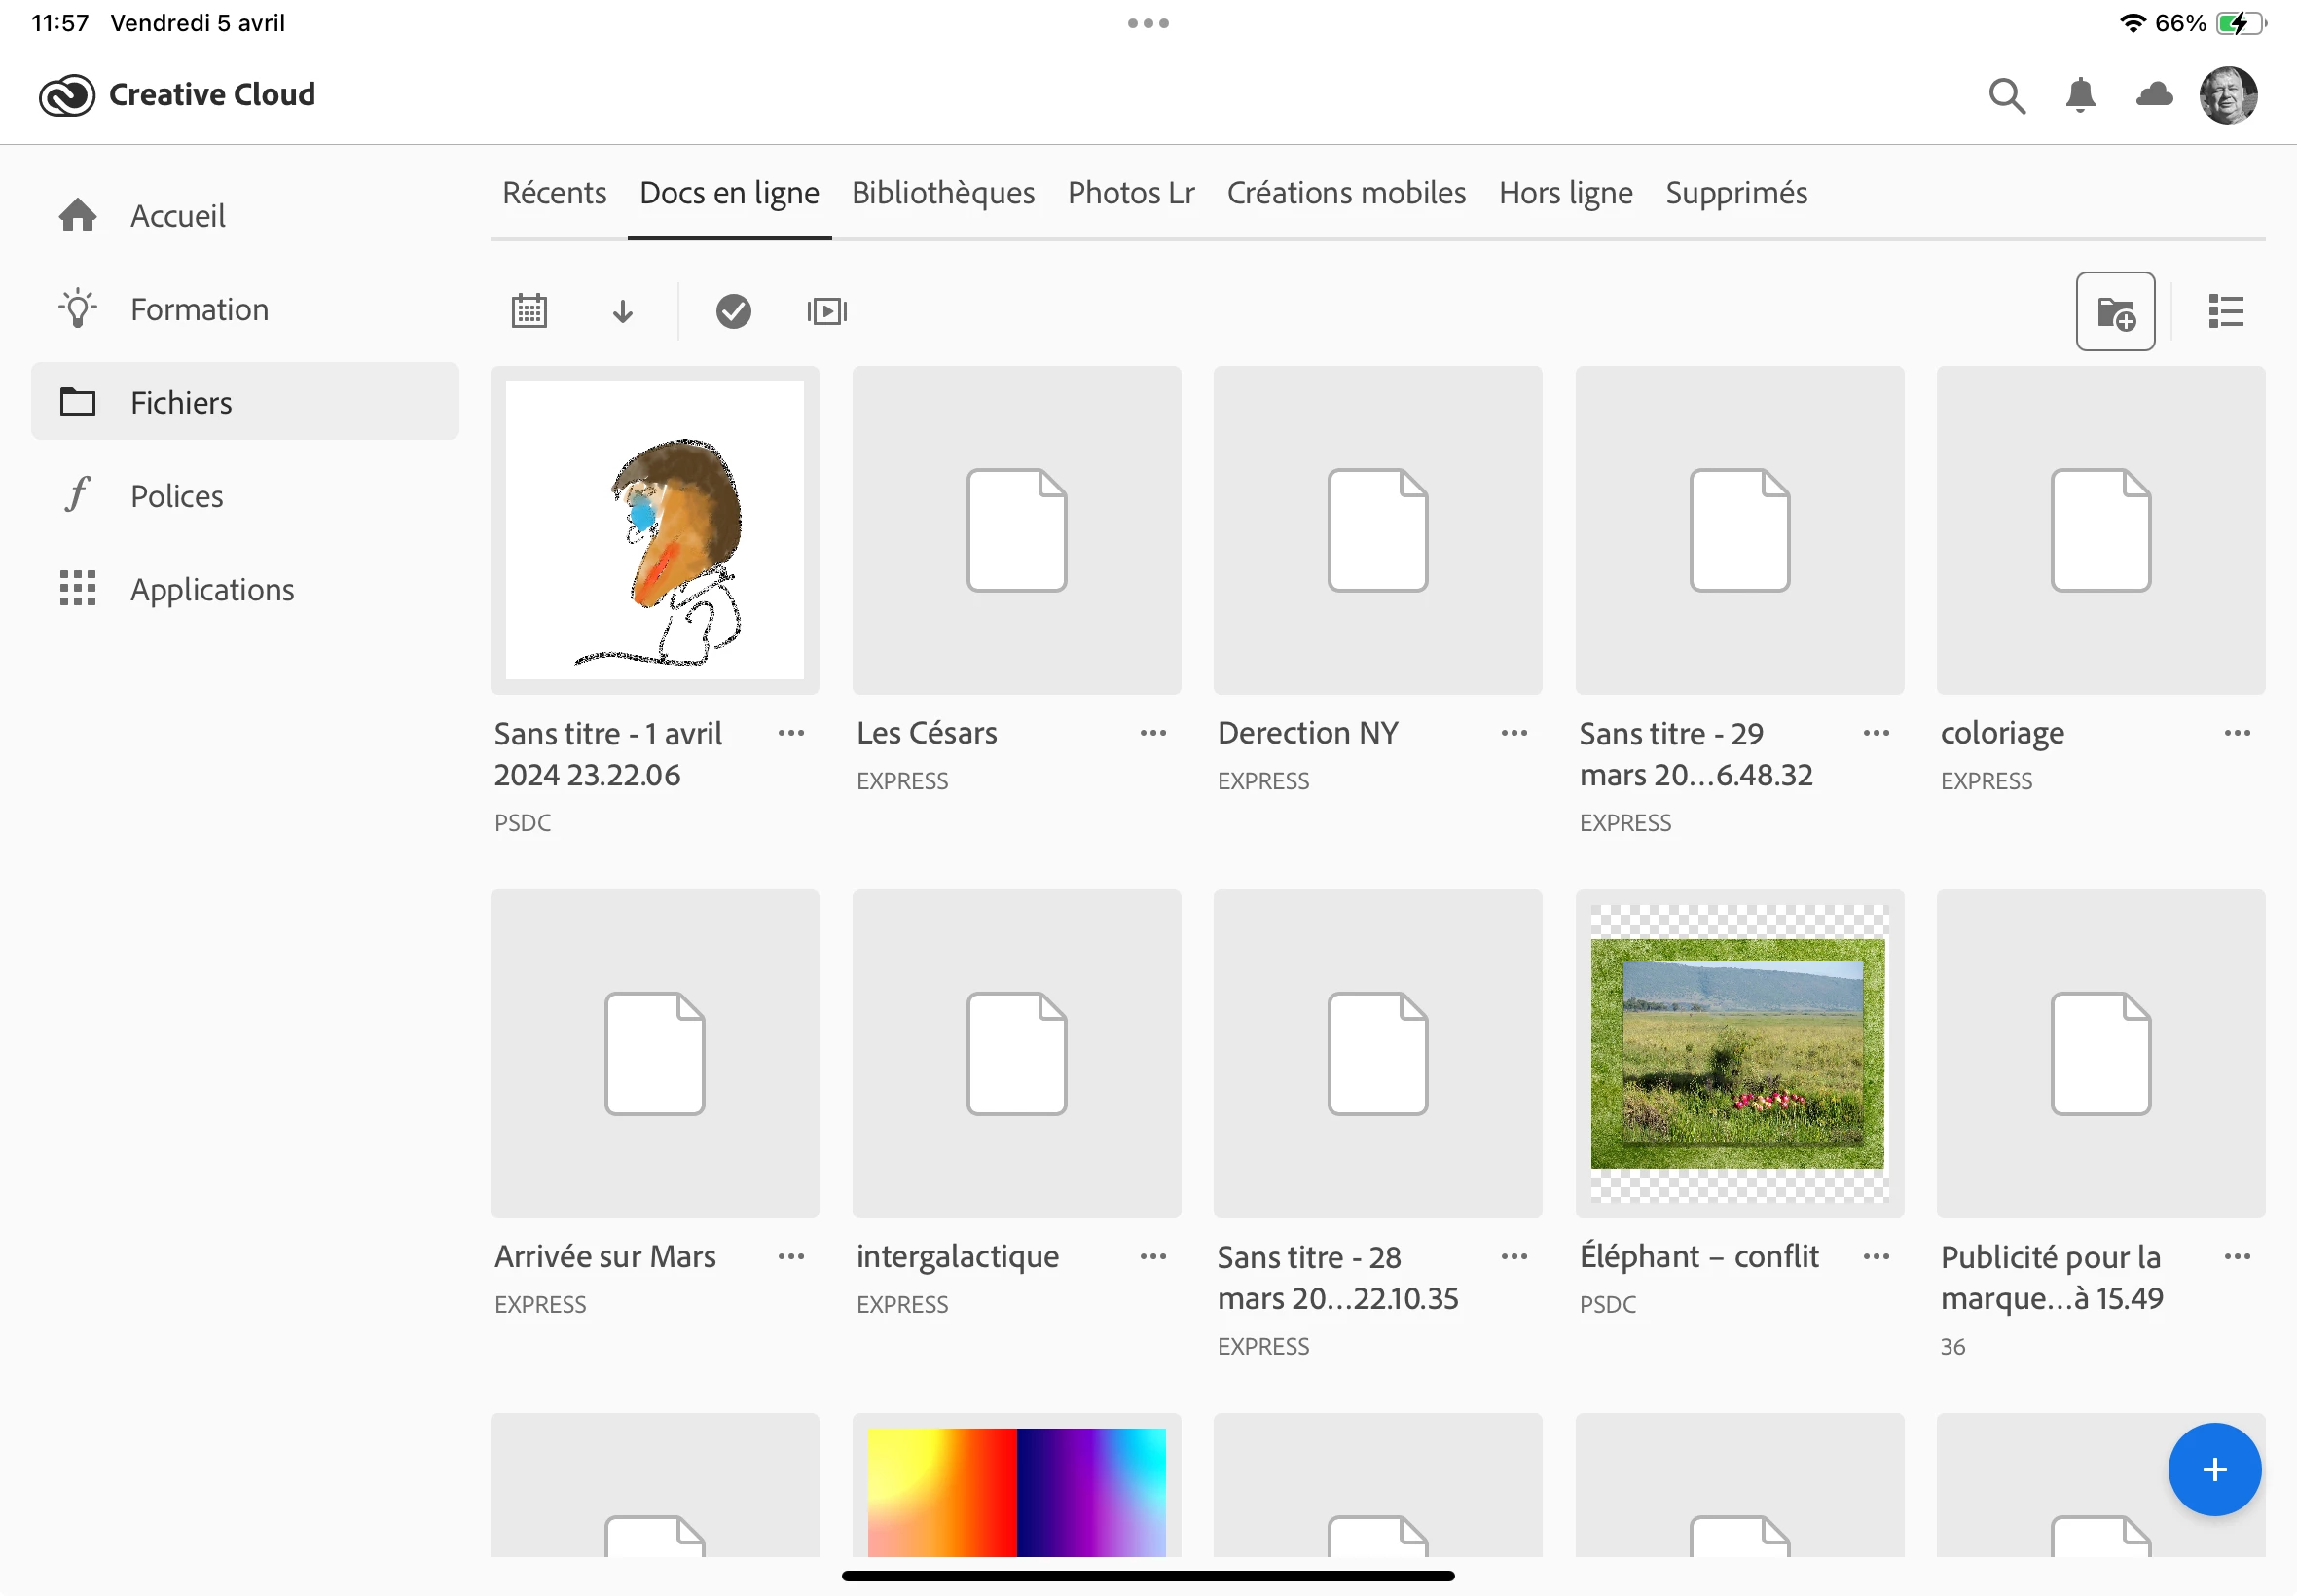This screenshot has height=1596, width=2297.
Task: Open the search magnifier icon
Action: click(x=2006, y=96)
